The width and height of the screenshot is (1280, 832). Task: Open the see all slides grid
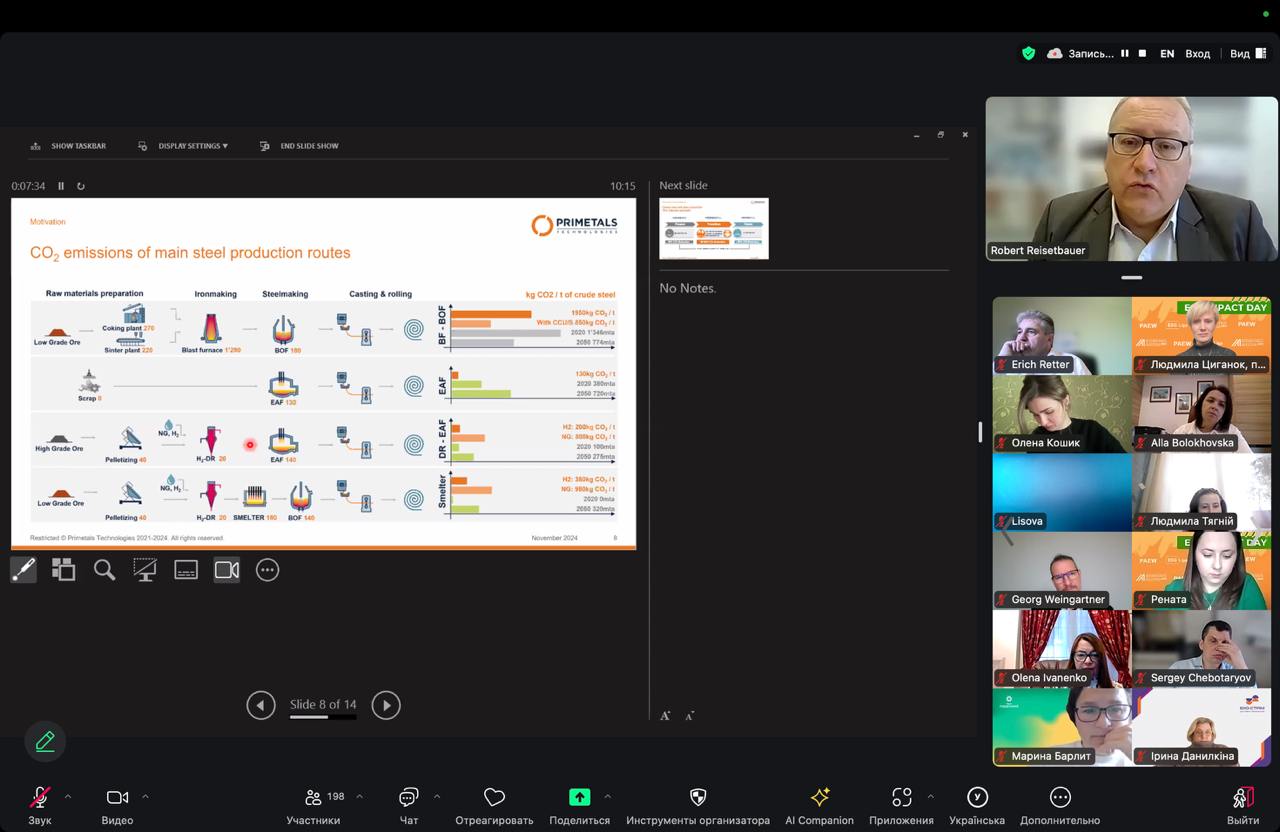(64, 570)
